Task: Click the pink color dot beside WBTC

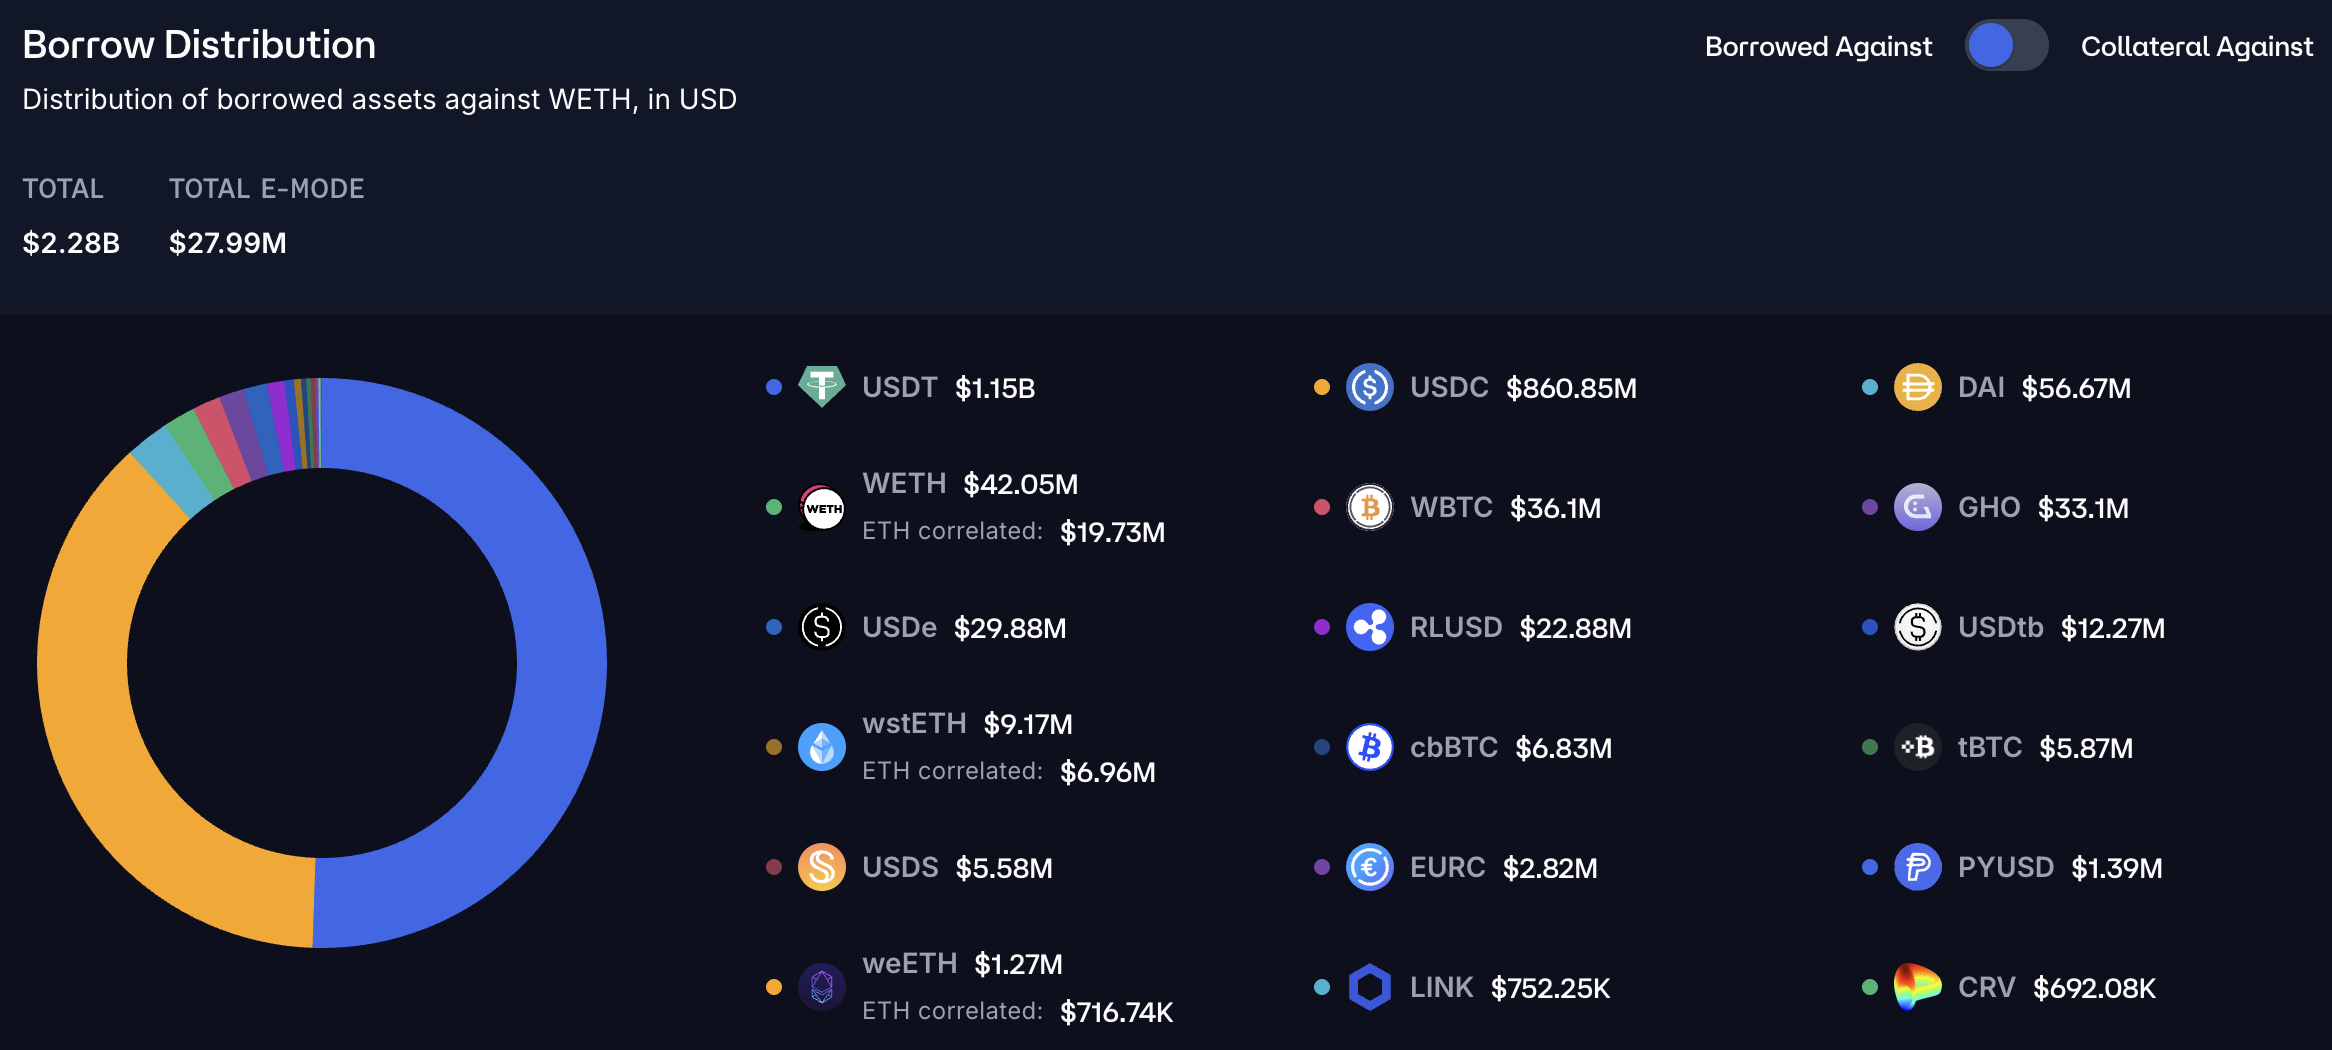Action: pyautogui.click(x=1322, y=507)
